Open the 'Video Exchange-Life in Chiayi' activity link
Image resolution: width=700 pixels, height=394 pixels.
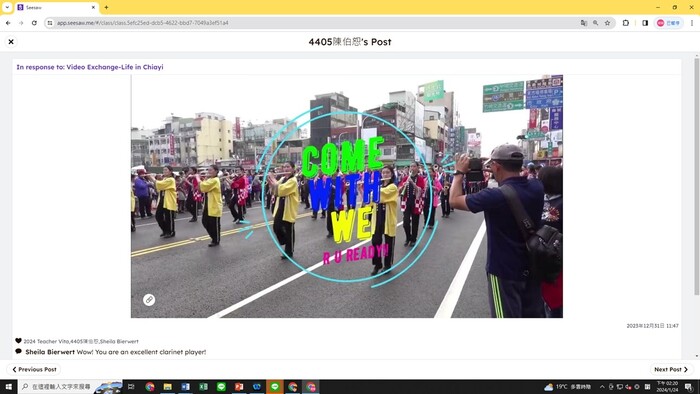[115, 67]
